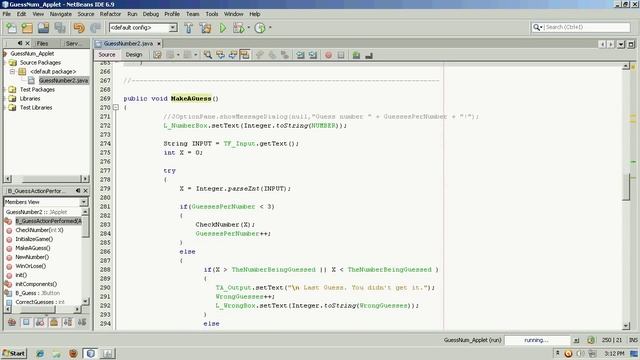Collapse the MakeAGuess method code fold
The width and height of the screenshot is (640, 360).
116,107
